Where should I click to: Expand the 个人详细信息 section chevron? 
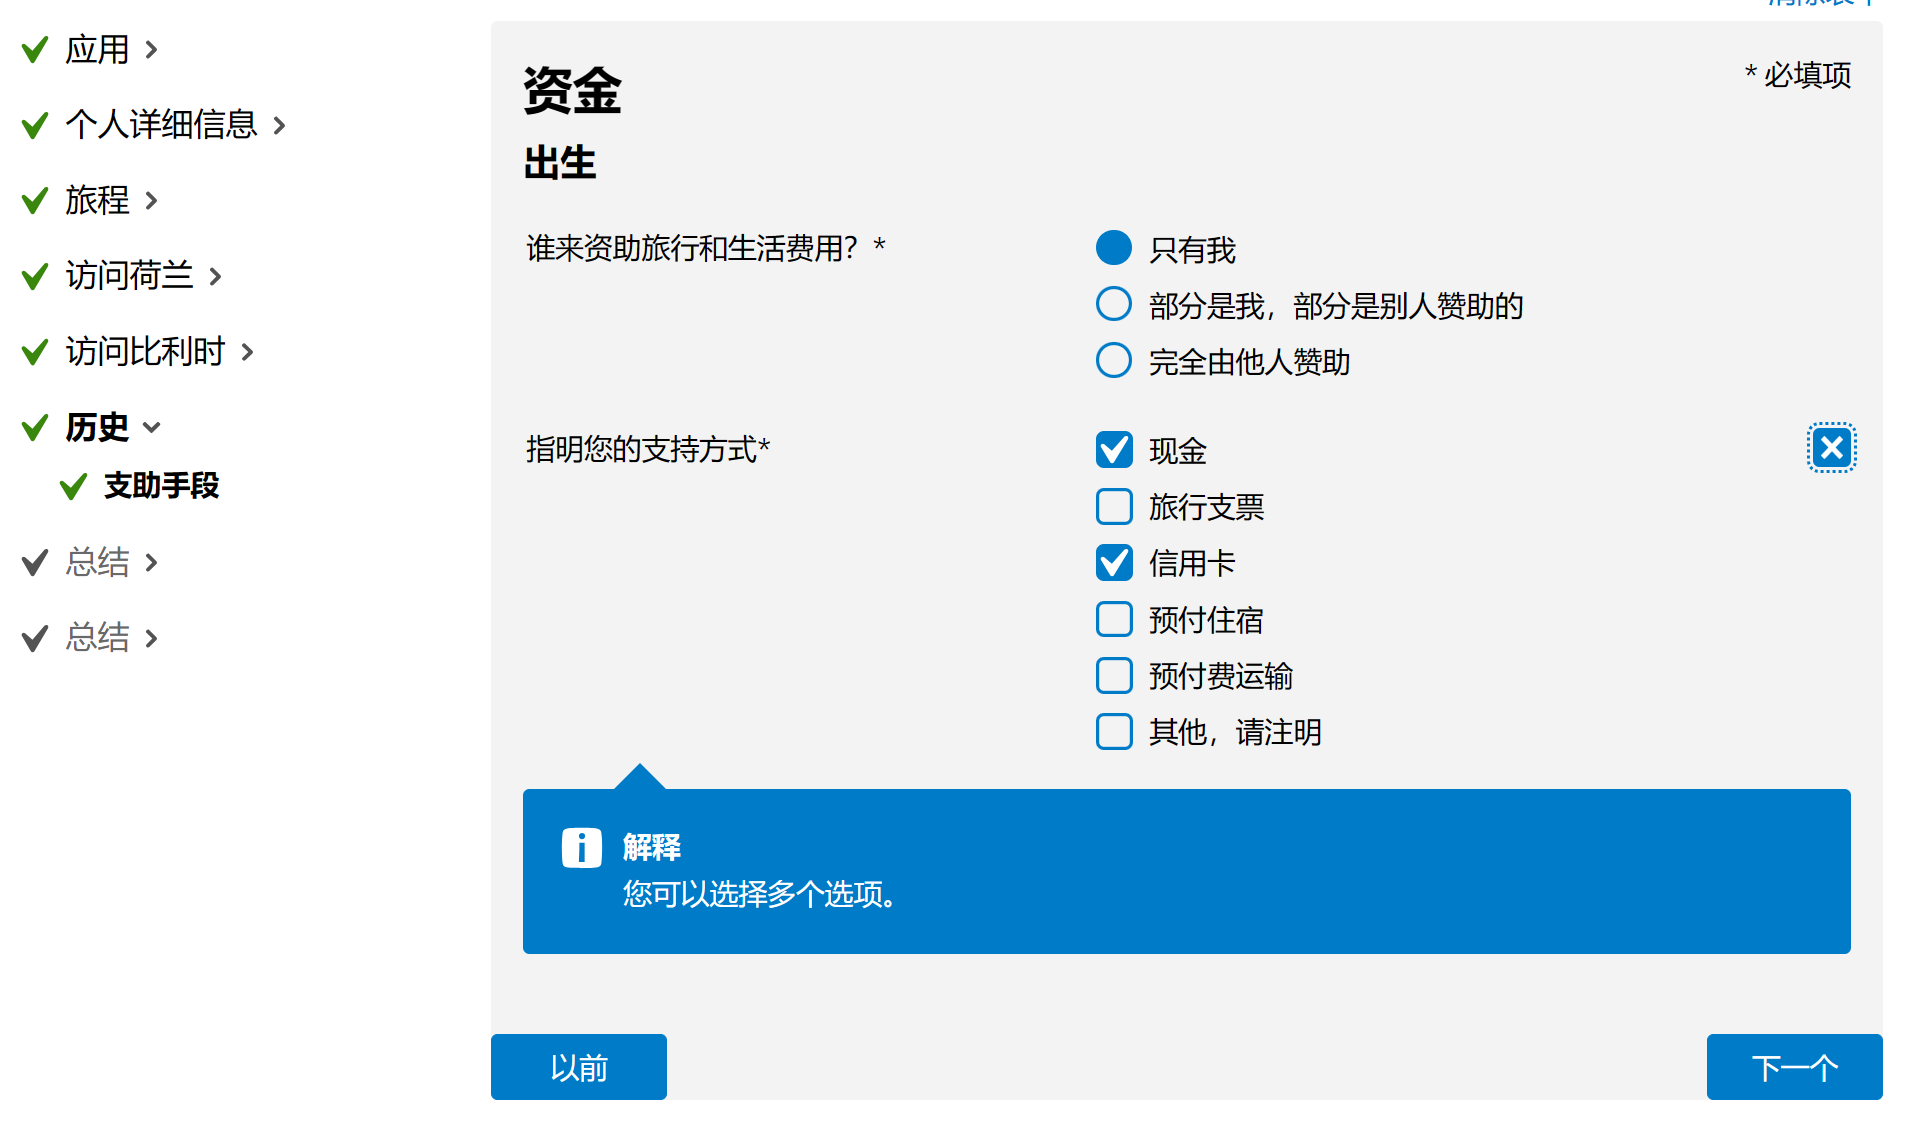[x=279, y=125]
